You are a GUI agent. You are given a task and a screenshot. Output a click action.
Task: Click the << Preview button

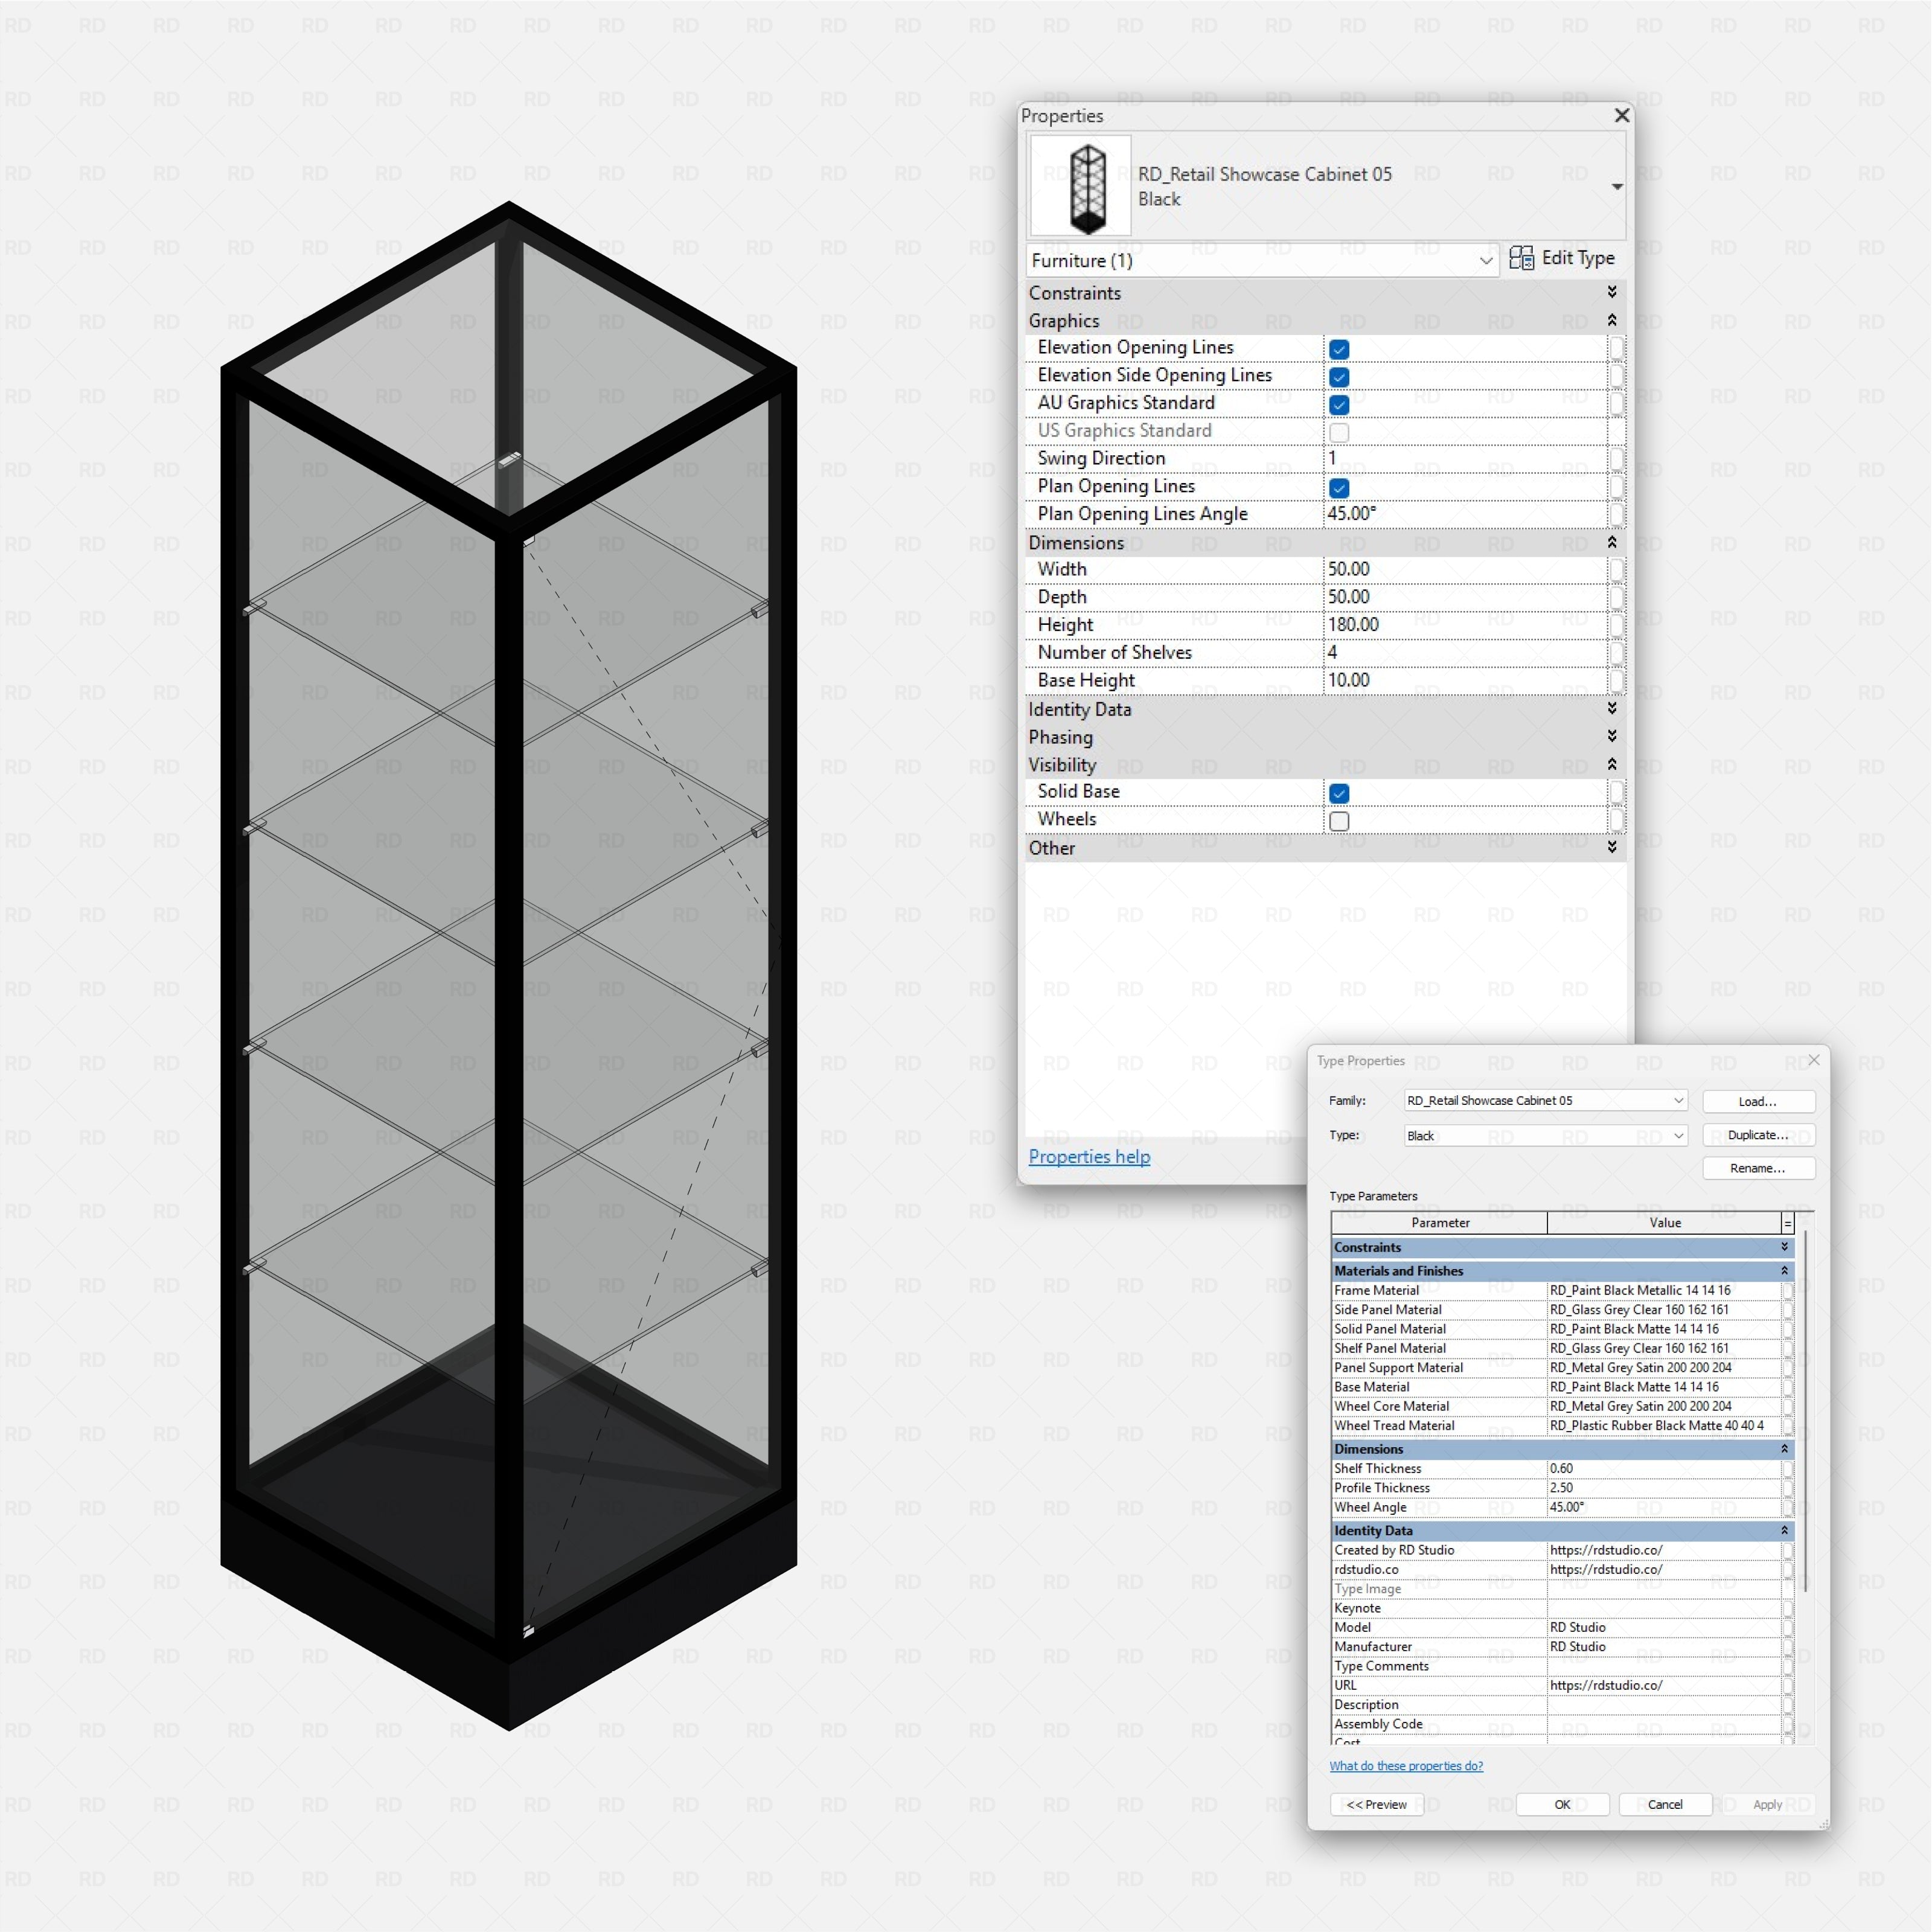click(x=1376, y=1804)
